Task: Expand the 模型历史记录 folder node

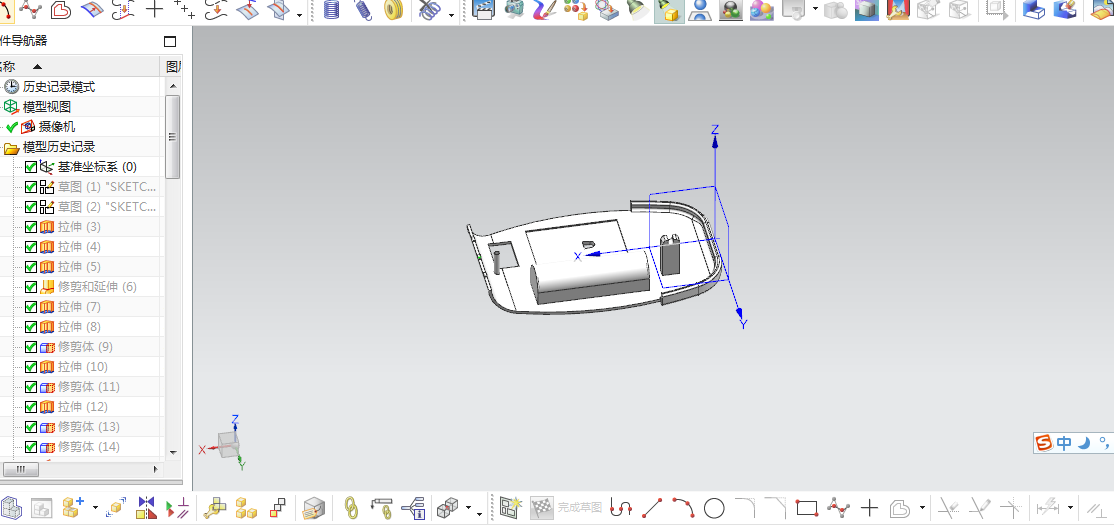Action: (11, 148)
